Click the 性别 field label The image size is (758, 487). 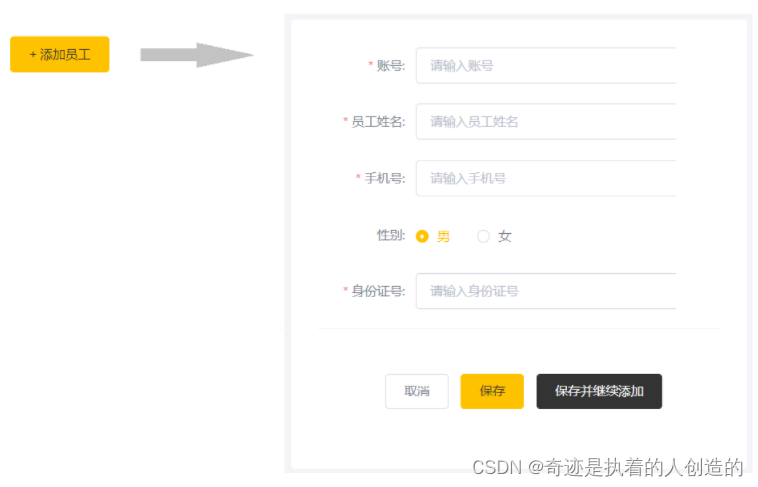[x=391, y=235]
